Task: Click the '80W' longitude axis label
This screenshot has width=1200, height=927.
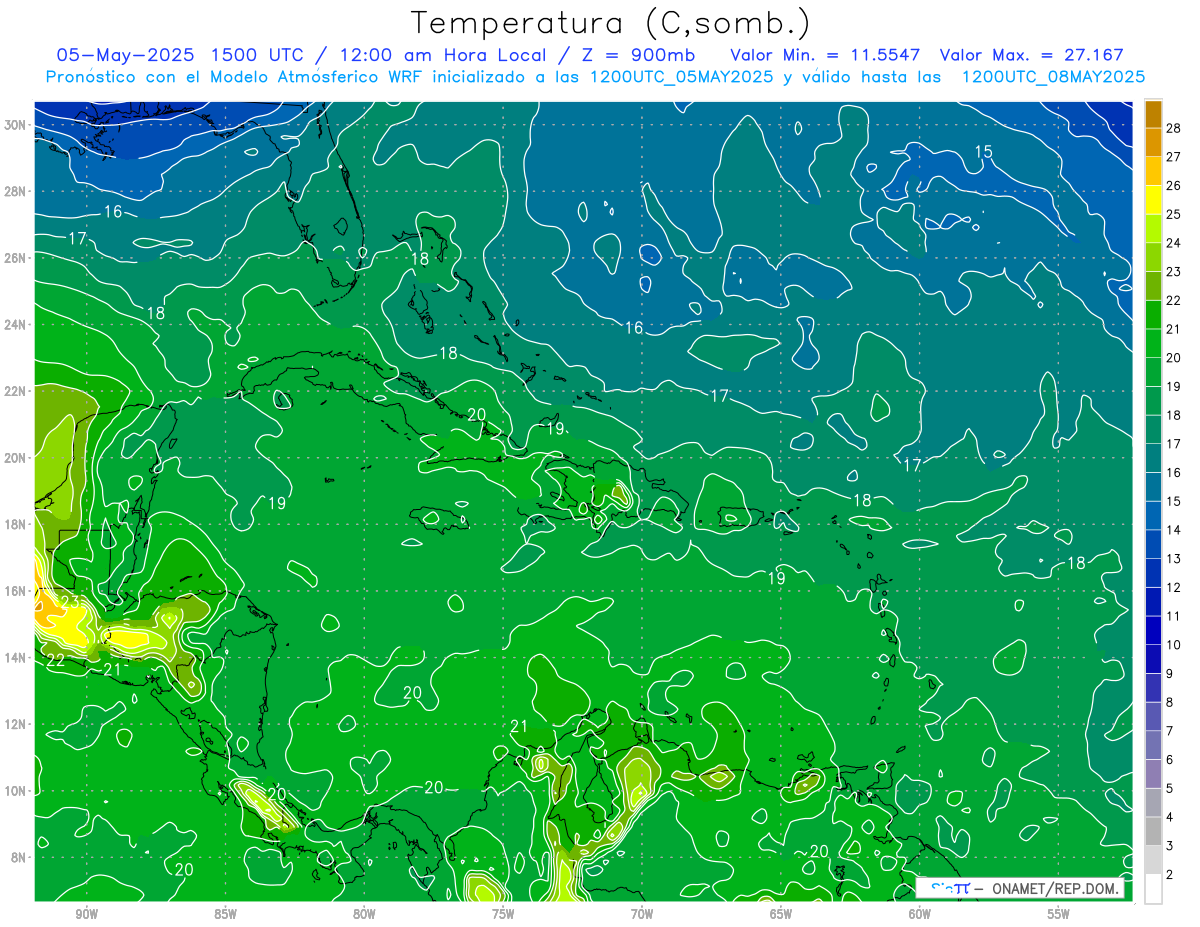Action: pyautogui.click(x=364, y=914)
